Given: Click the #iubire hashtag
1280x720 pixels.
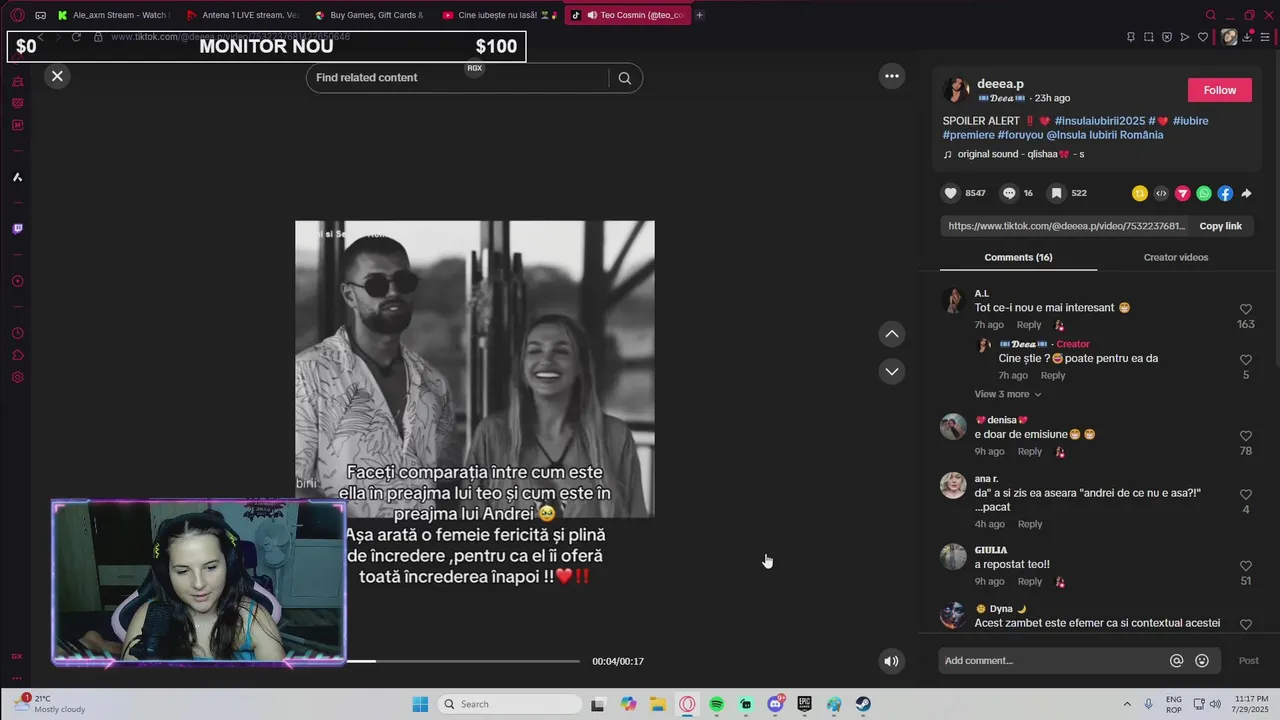Looking at the screenshot, I should pyautogui.click(x=1190, y=121).
